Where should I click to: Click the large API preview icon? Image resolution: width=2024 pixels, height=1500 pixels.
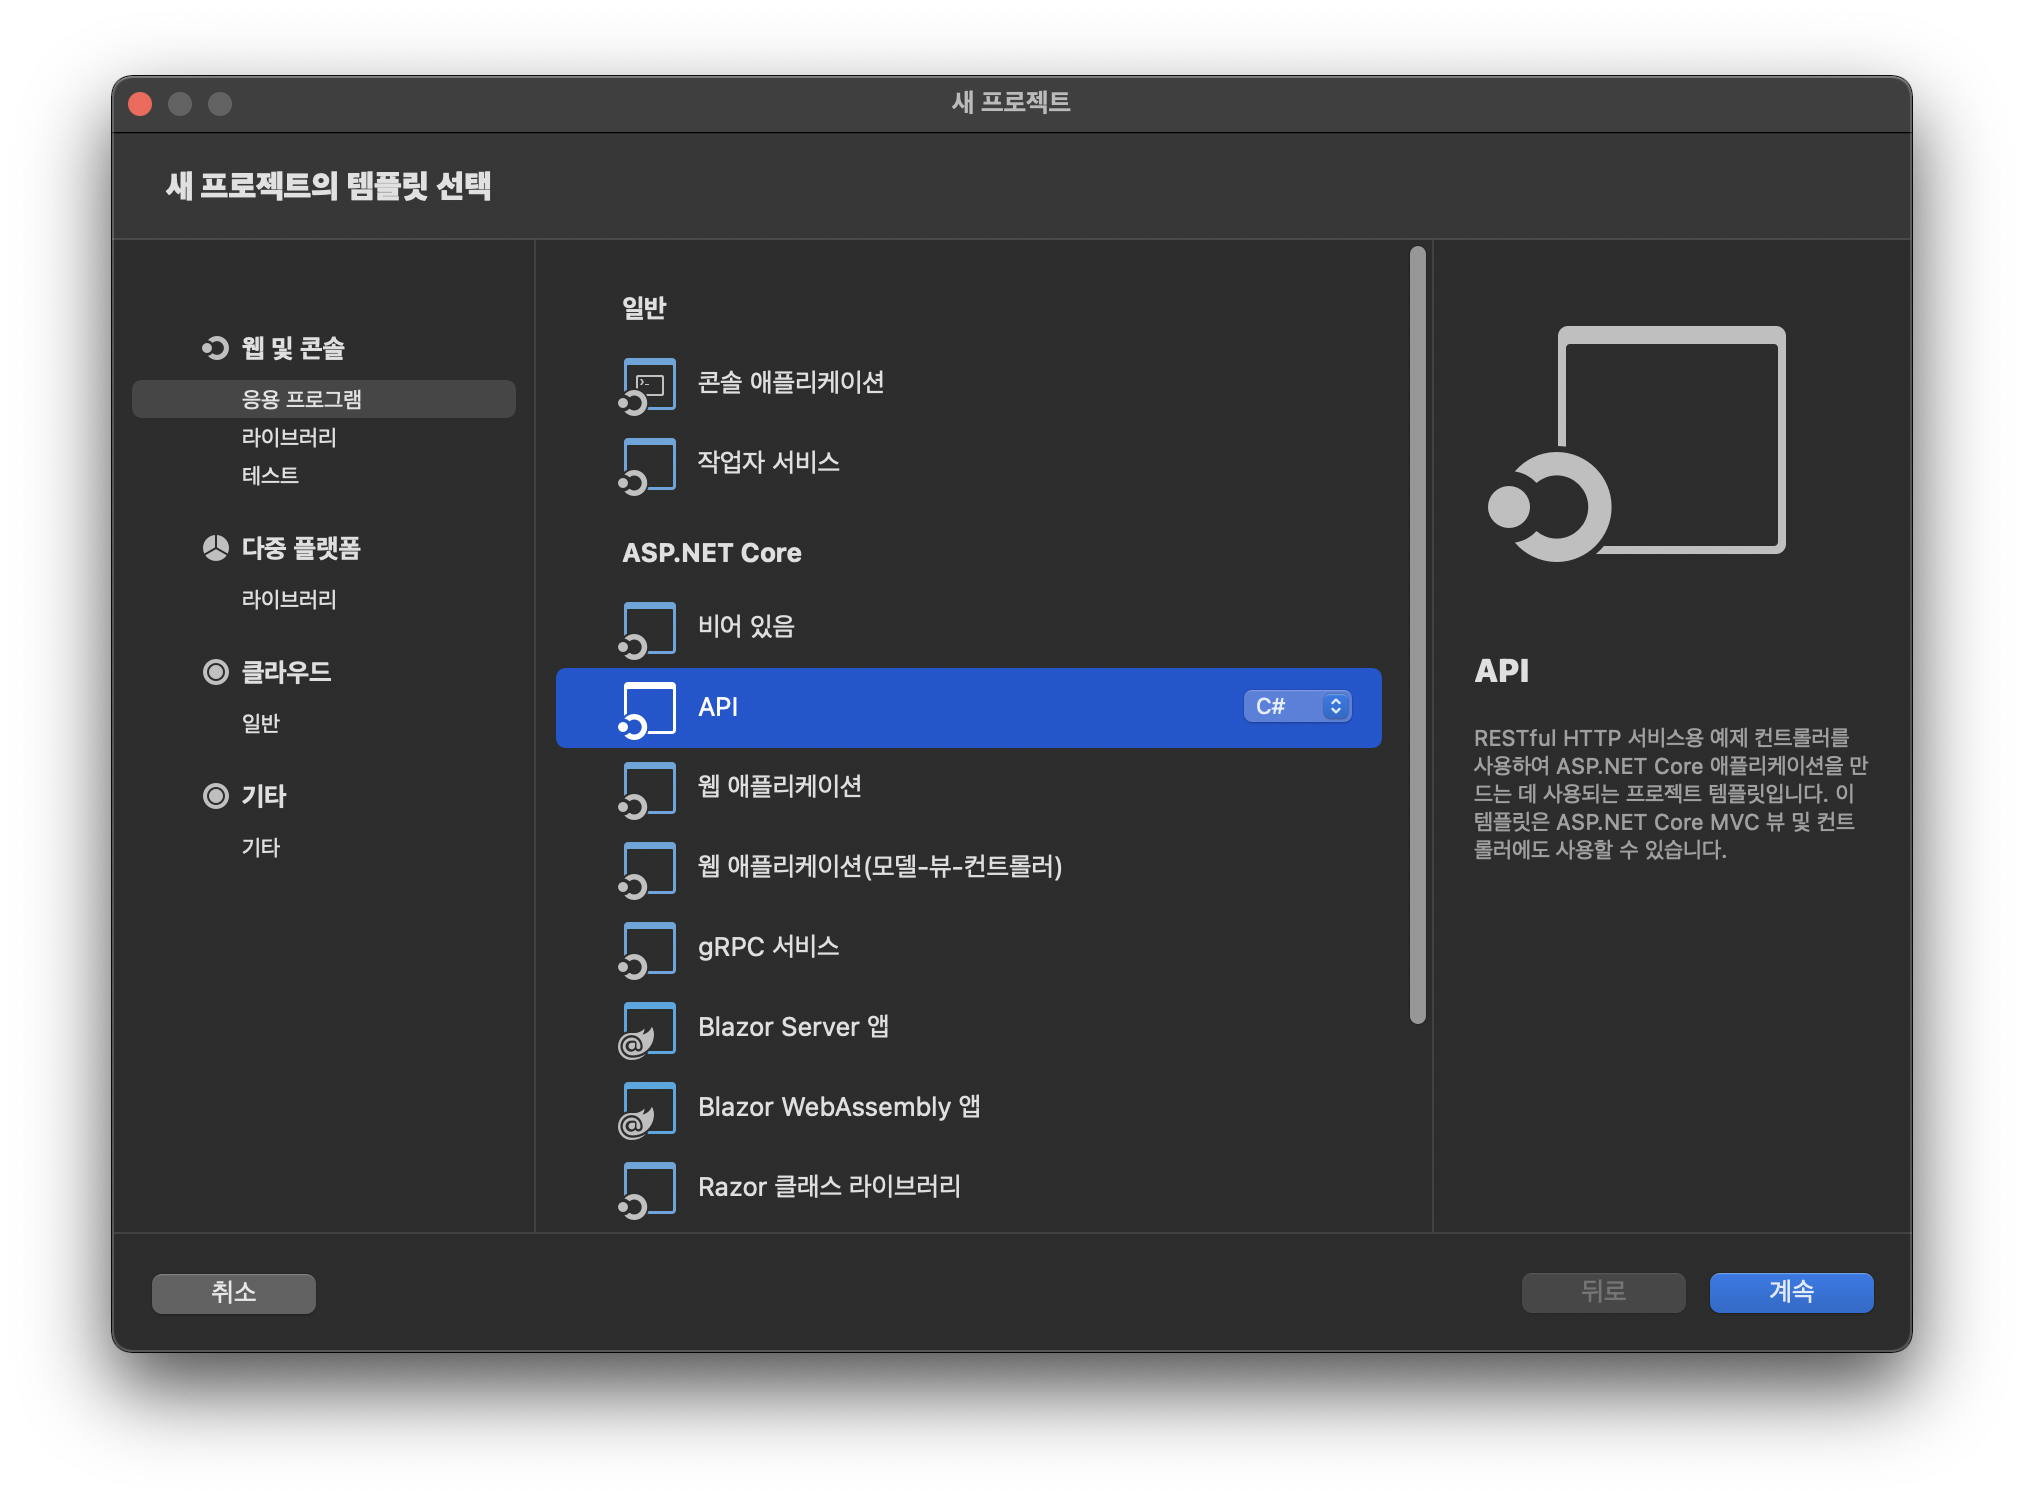[x=1637, y=443]
